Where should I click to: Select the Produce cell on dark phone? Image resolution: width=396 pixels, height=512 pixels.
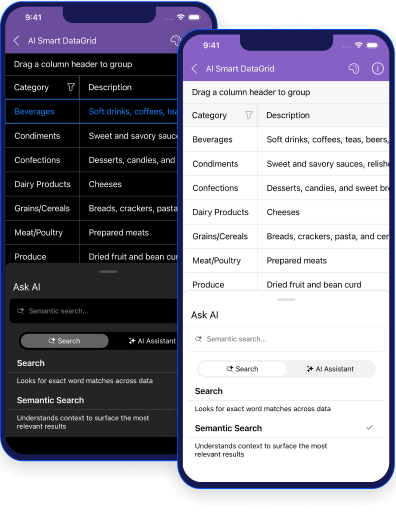point(42,254)
